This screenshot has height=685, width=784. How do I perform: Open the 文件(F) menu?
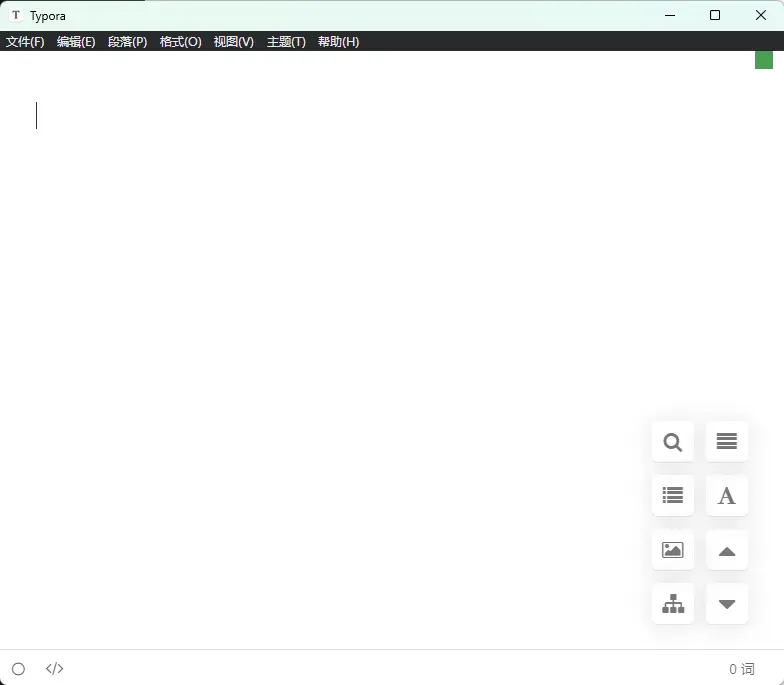25,42
